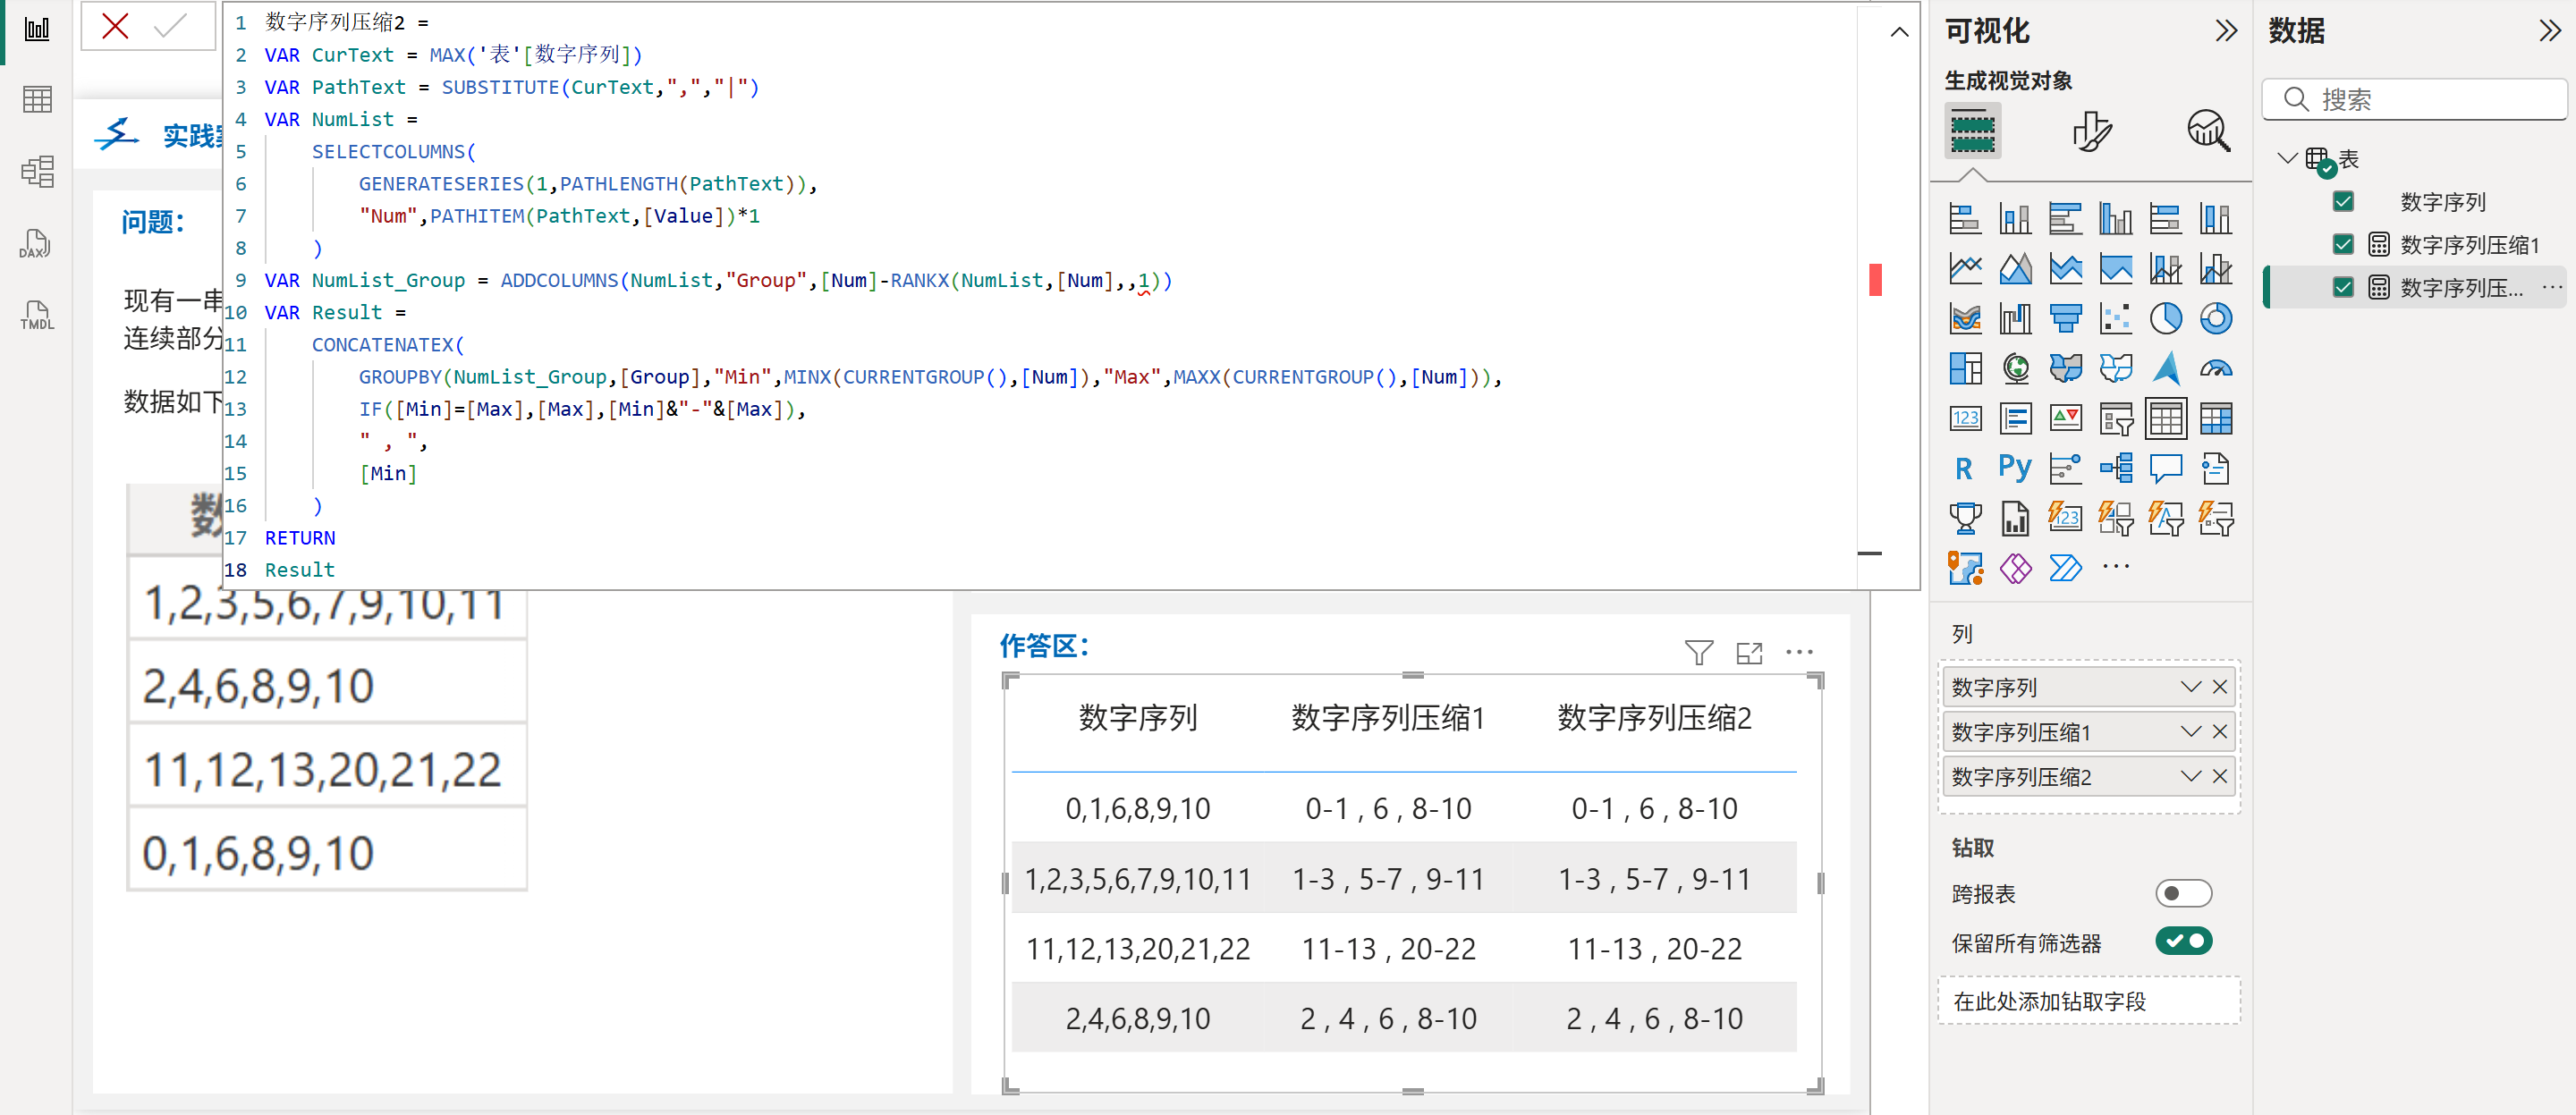The height and width of the screenshot is (1115, 2576).
Task: Open the Model view in the sidebar
Action: click(36, 171)
